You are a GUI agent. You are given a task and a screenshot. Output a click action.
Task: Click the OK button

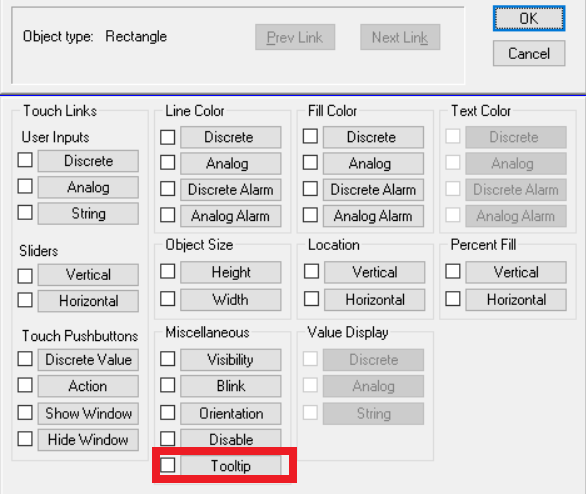pos(529,18)
